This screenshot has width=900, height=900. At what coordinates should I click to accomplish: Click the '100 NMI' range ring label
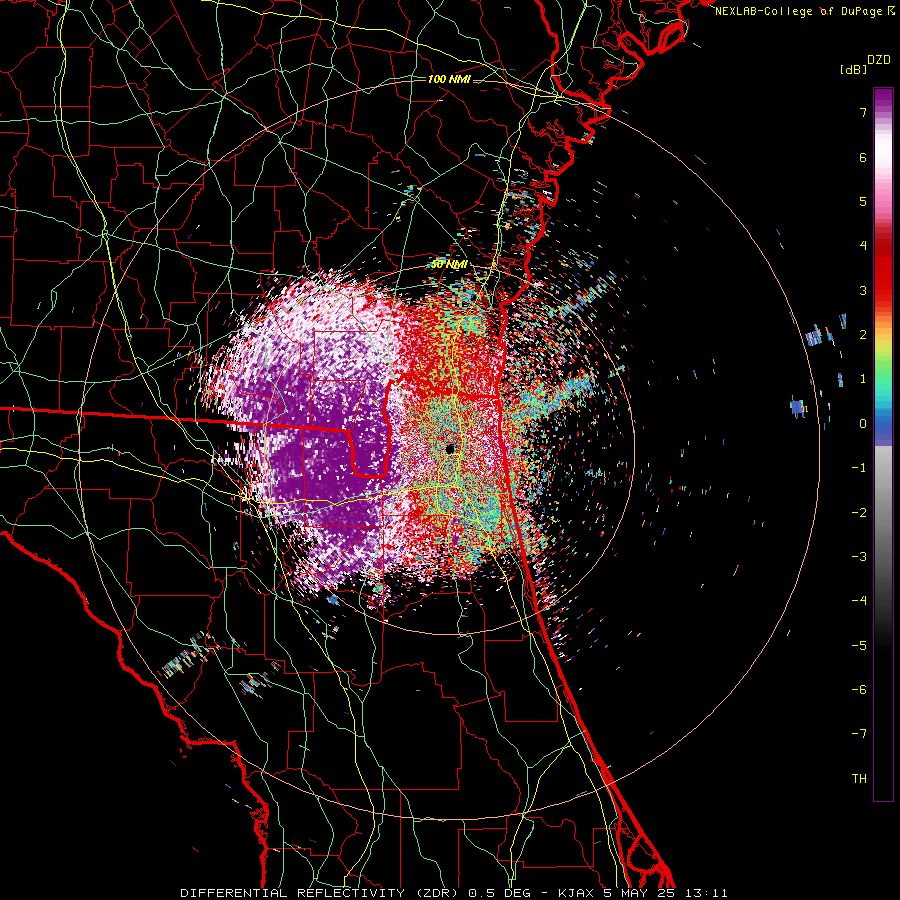tap(449, 79)
